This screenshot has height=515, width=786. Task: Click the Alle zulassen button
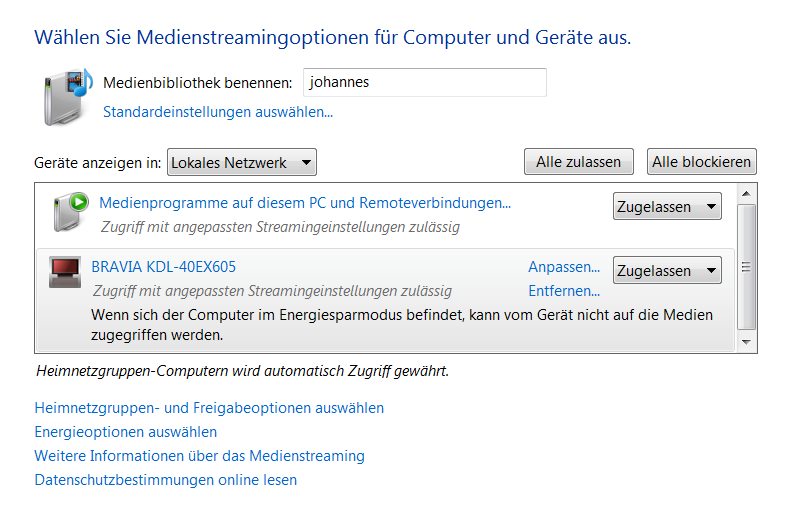point(578,162)
